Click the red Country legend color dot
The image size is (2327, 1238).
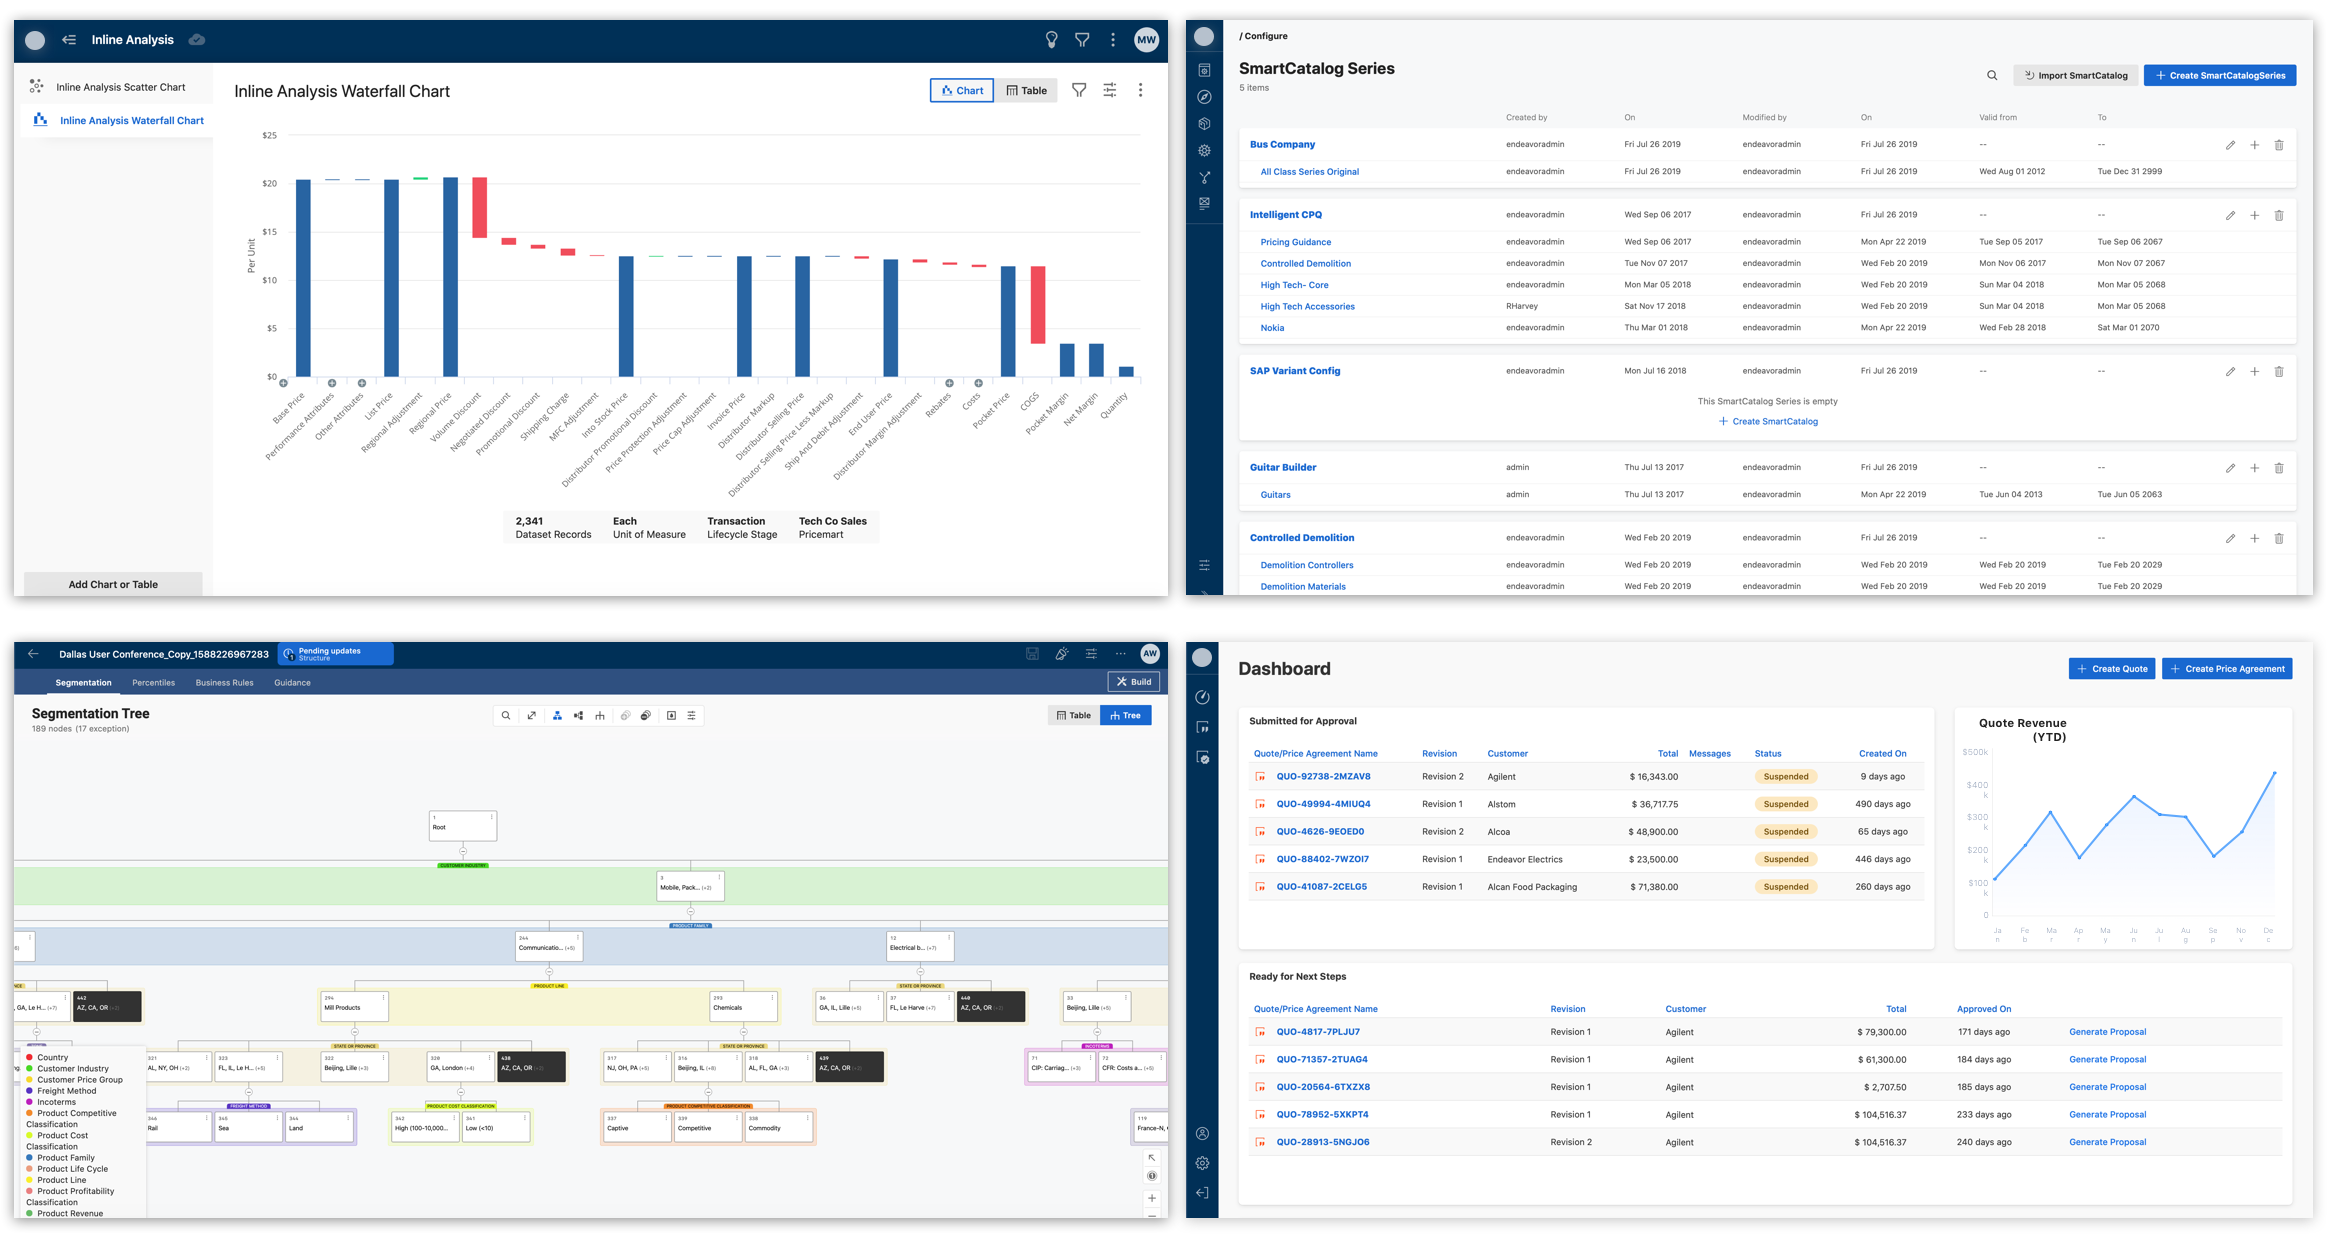(x=30, y=1057)
